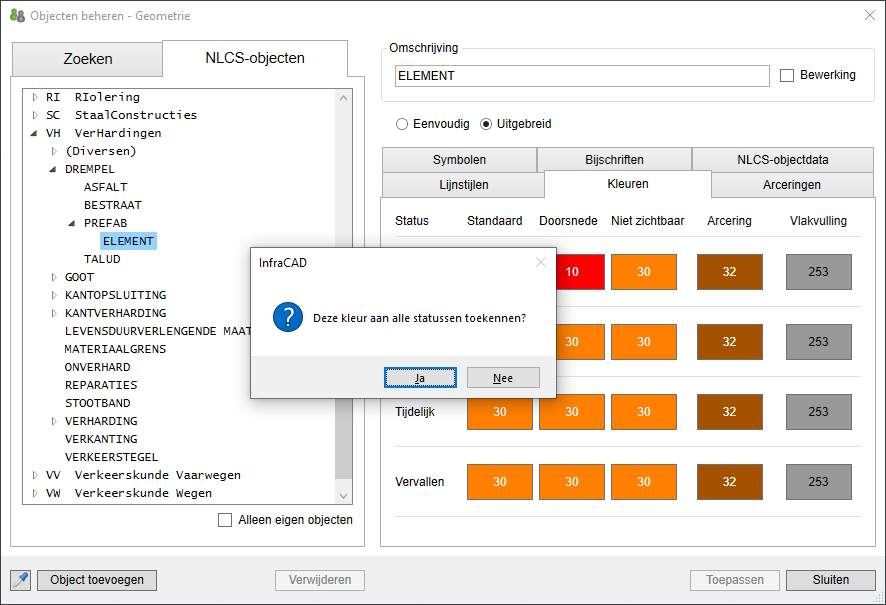886x605 pixels.
Task: Close the InfraCAD dialog with its X
Action: [541, 262]
